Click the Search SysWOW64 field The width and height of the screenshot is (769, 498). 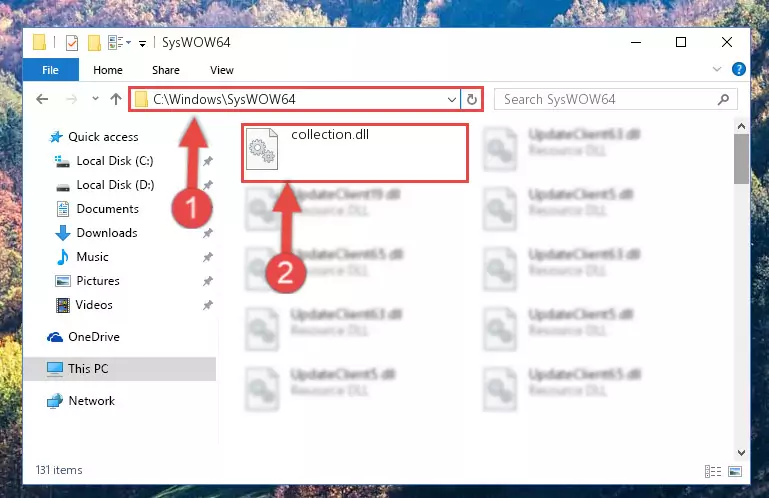[x=615, y=100]
